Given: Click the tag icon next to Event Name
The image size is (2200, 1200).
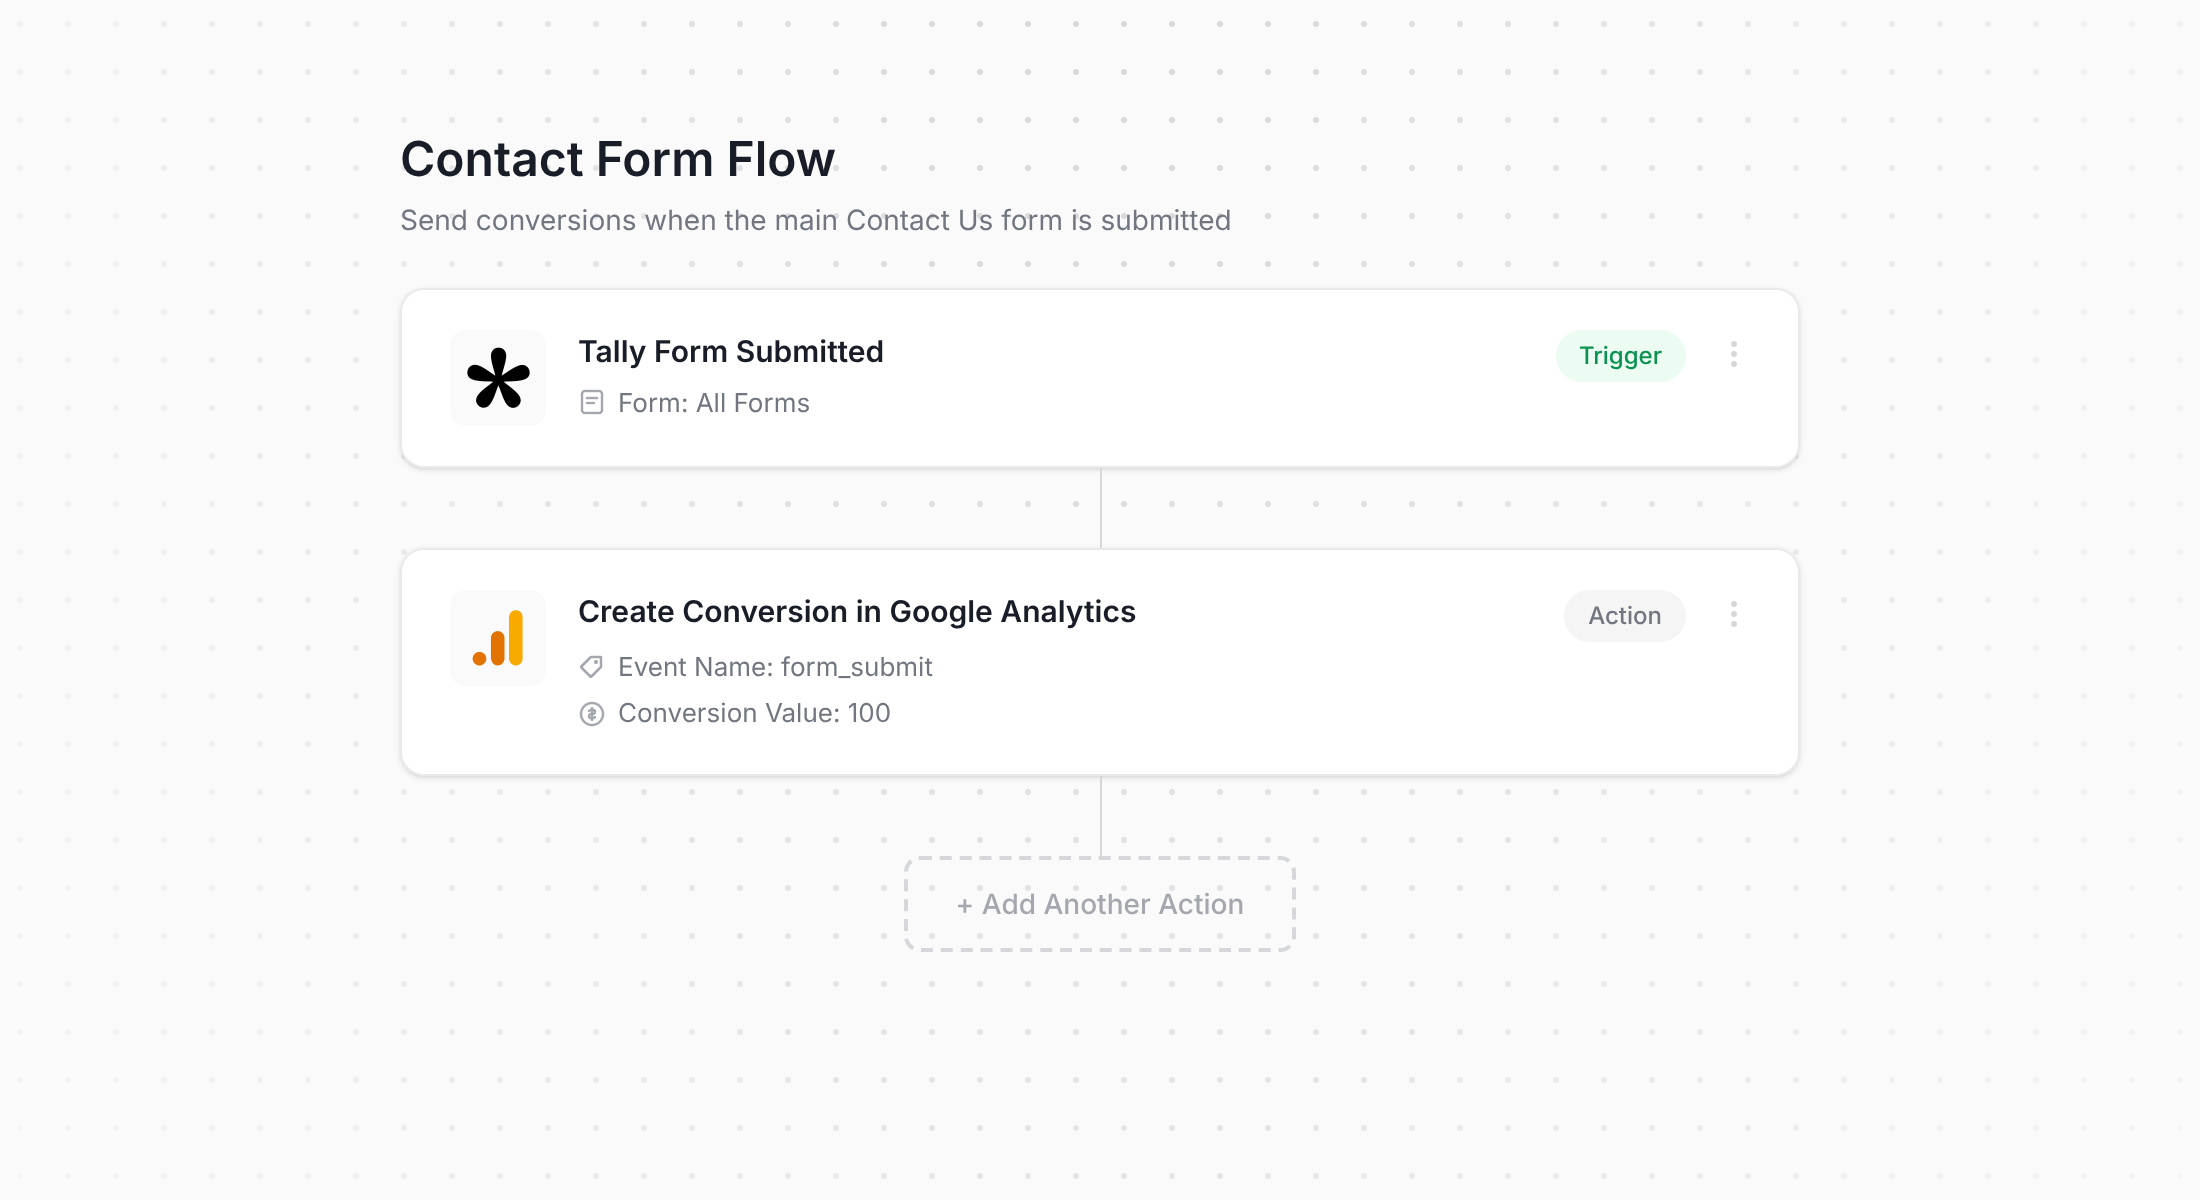Looking at the screenshot, I should pos(591,666).
